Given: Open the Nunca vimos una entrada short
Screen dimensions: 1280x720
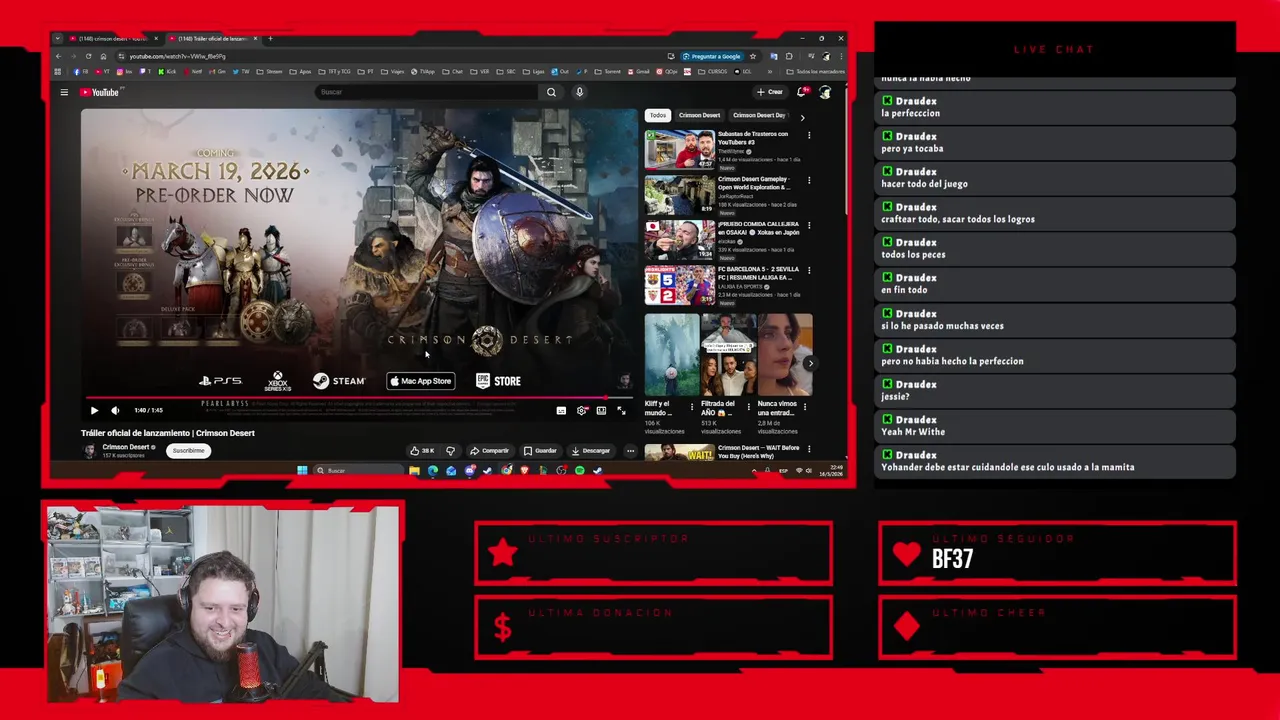Looking at the screenshot, I should pyautogui.click(x=785, y=355).
